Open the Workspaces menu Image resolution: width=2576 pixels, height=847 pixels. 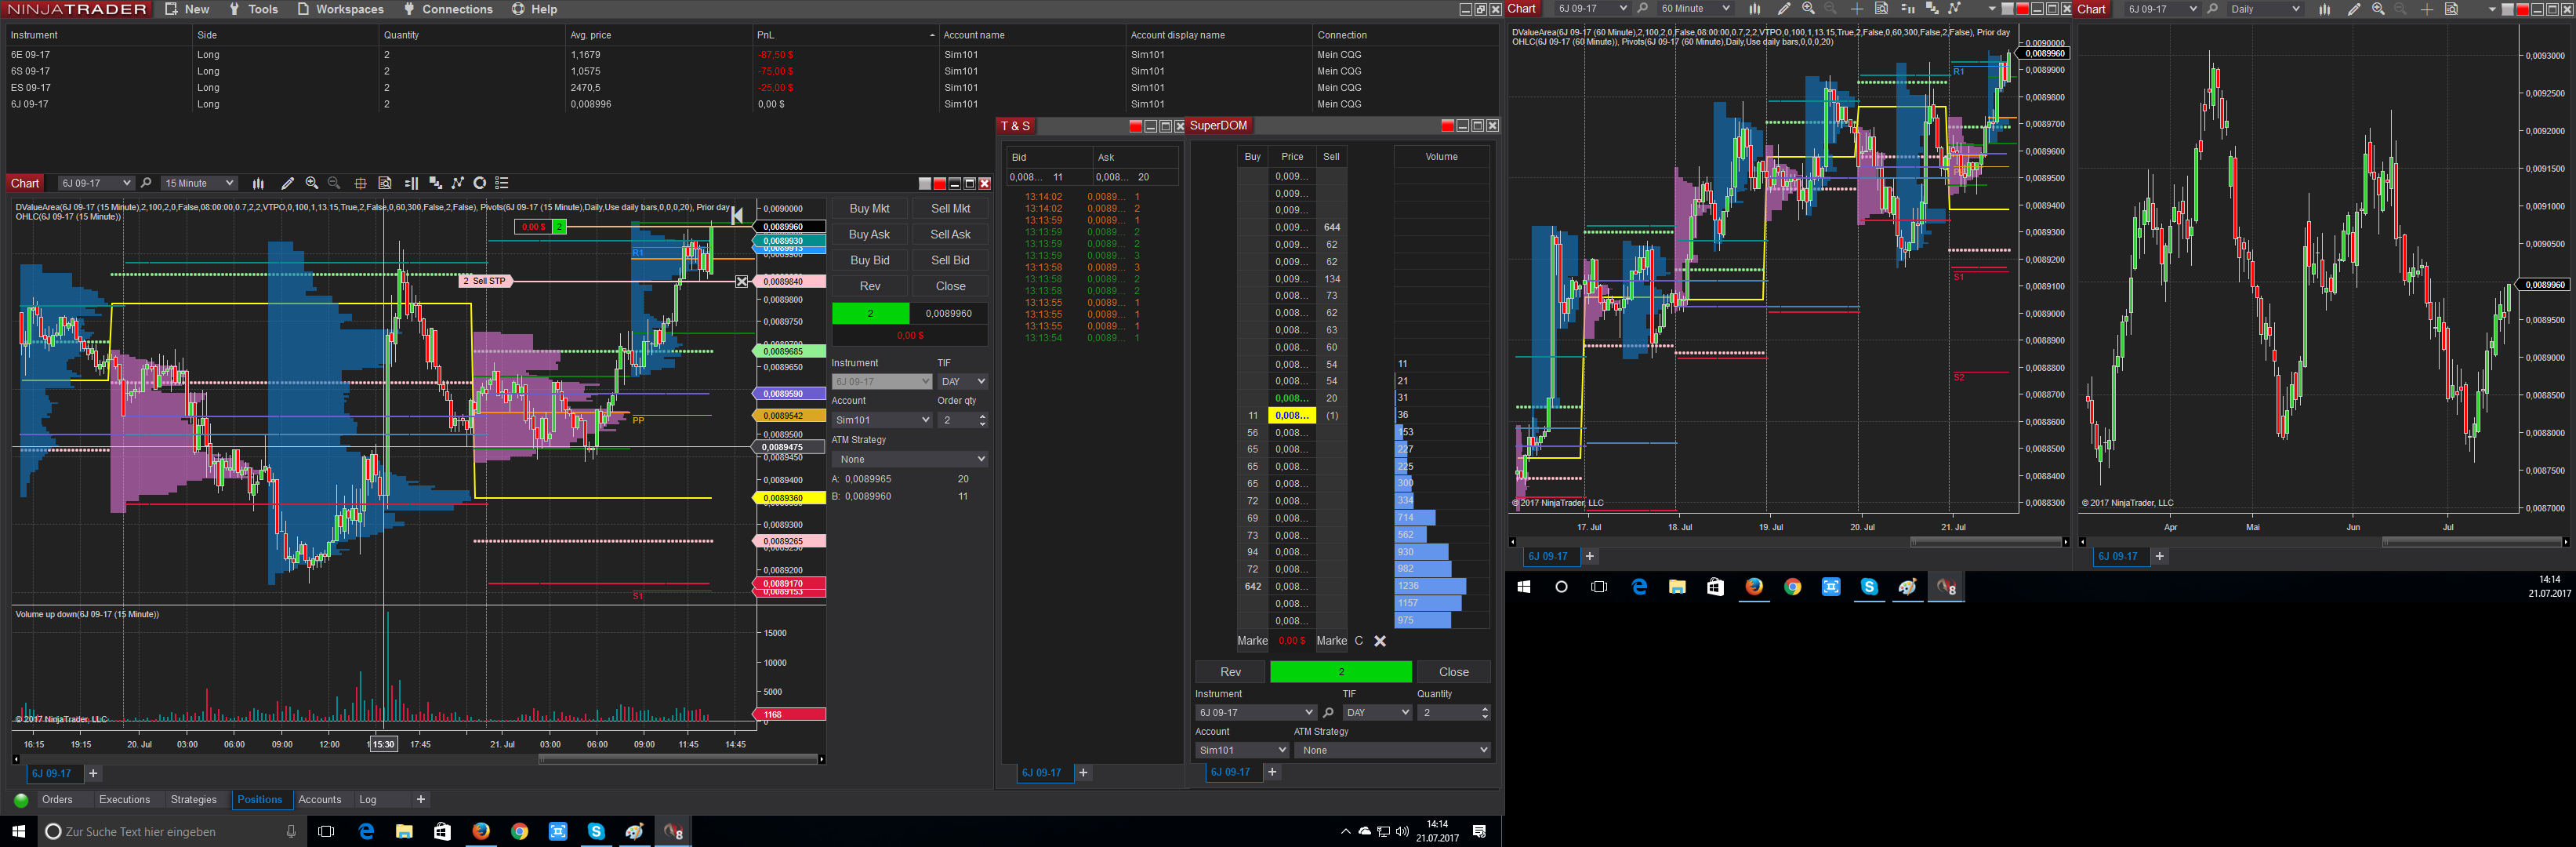(341, 9)
